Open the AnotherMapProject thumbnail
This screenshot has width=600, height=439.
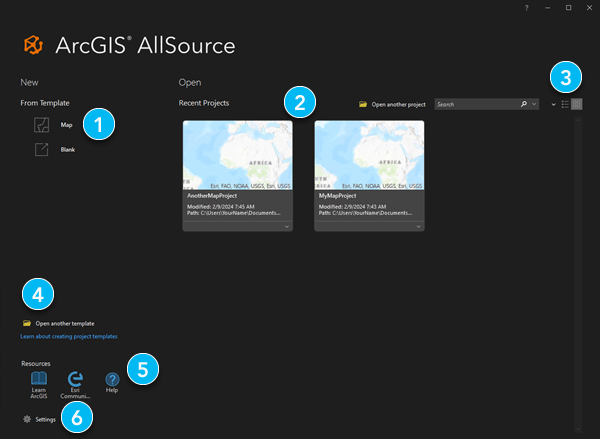pos(238,155)
